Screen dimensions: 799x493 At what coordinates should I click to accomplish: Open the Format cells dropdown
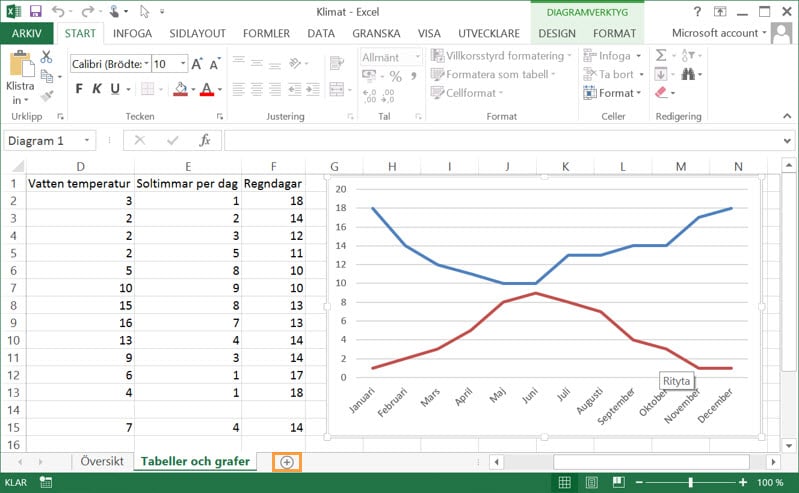[x=612, y=93]
